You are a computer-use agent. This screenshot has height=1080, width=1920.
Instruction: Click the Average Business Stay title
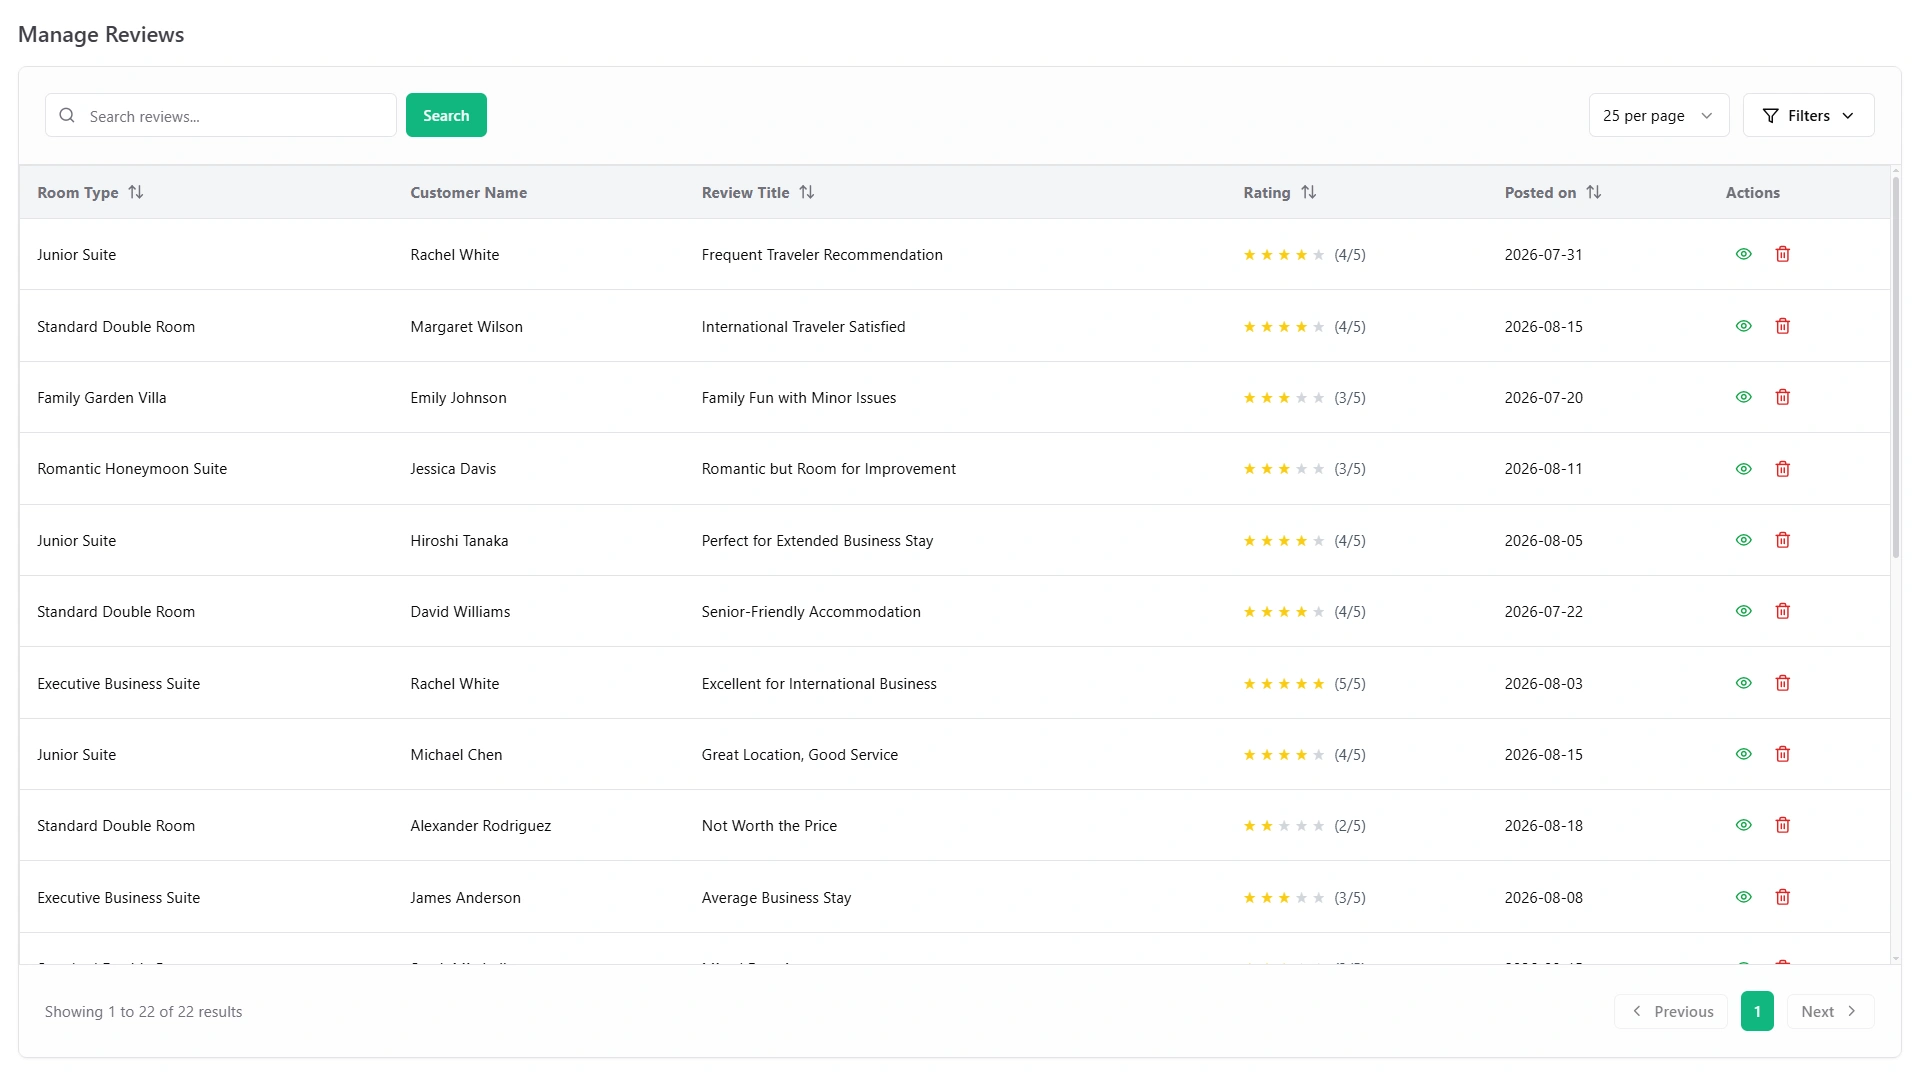point(776,898)
